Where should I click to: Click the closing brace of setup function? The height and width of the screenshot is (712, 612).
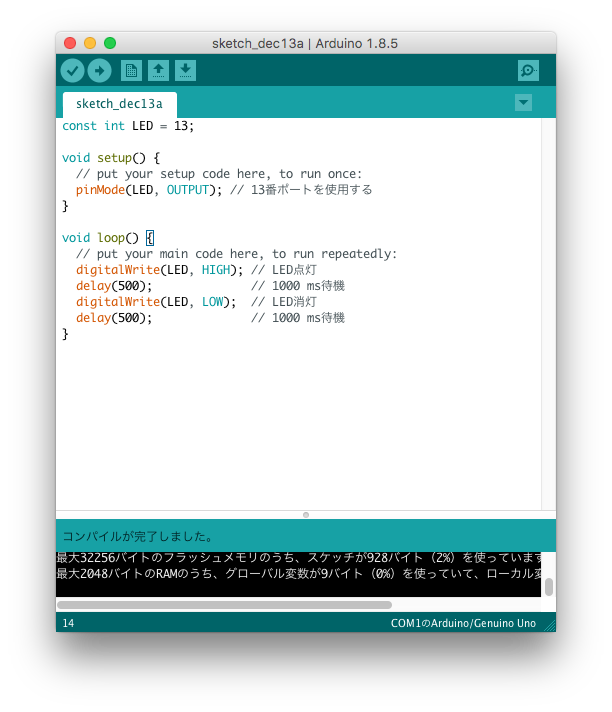click(65, 206)
